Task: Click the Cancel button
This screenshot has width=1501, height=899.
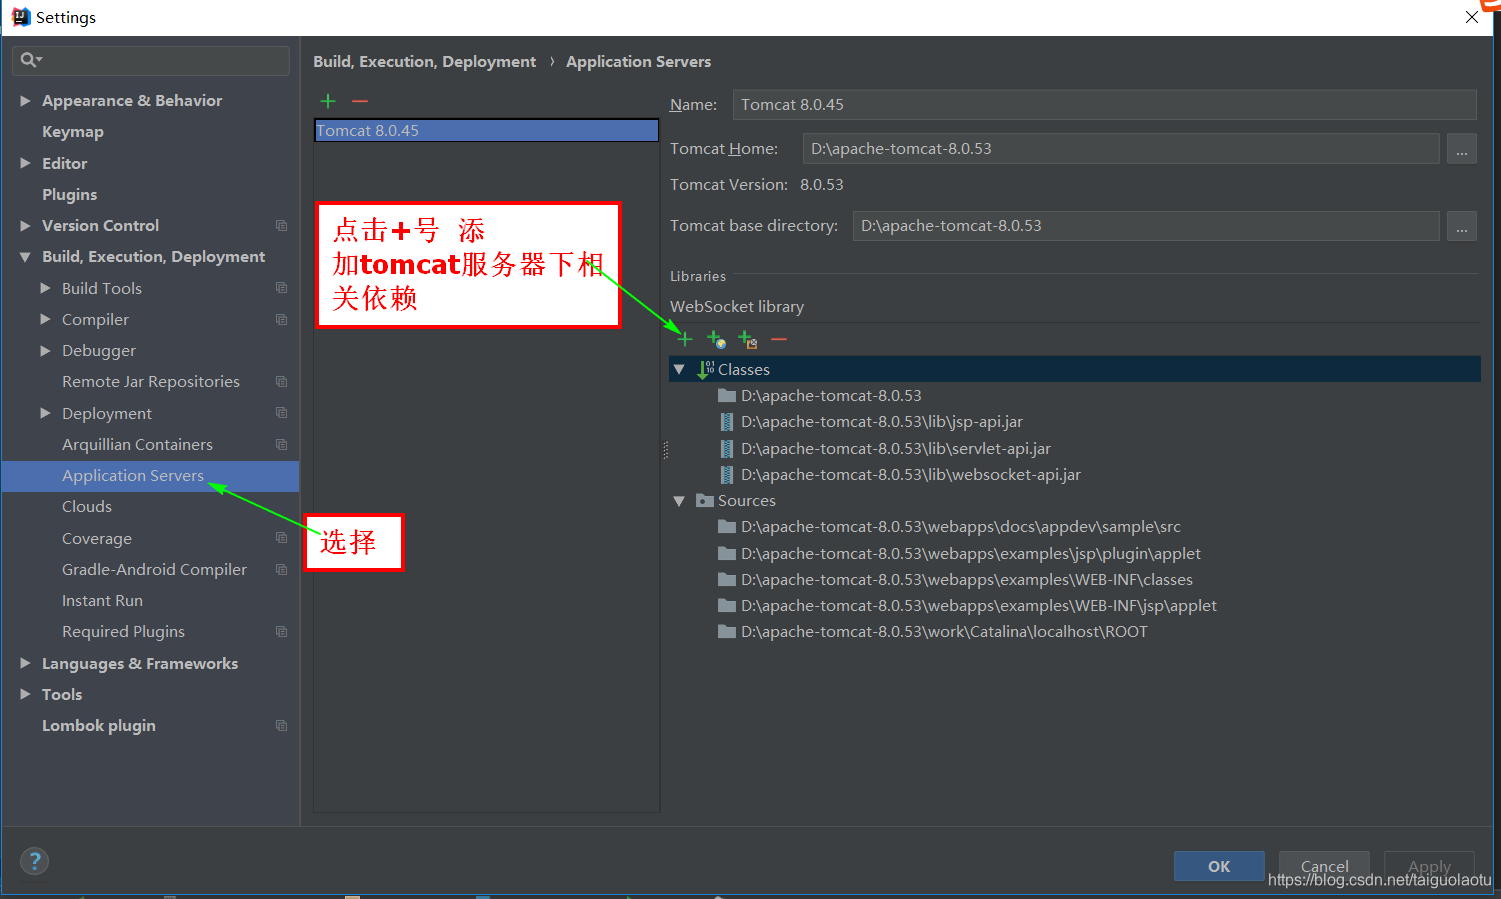Action: (1324, 866)
